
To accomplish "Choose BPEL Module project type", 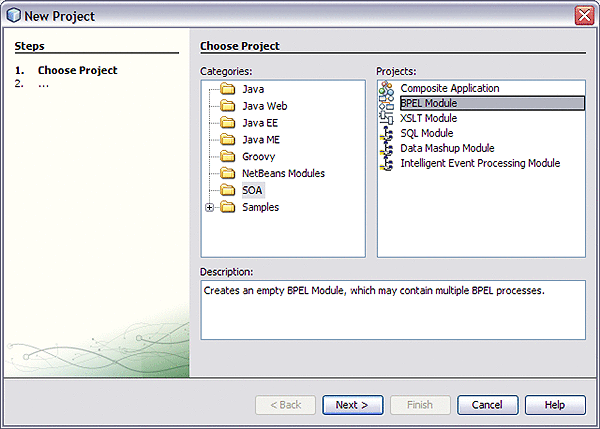I will [x=492, y=103].
